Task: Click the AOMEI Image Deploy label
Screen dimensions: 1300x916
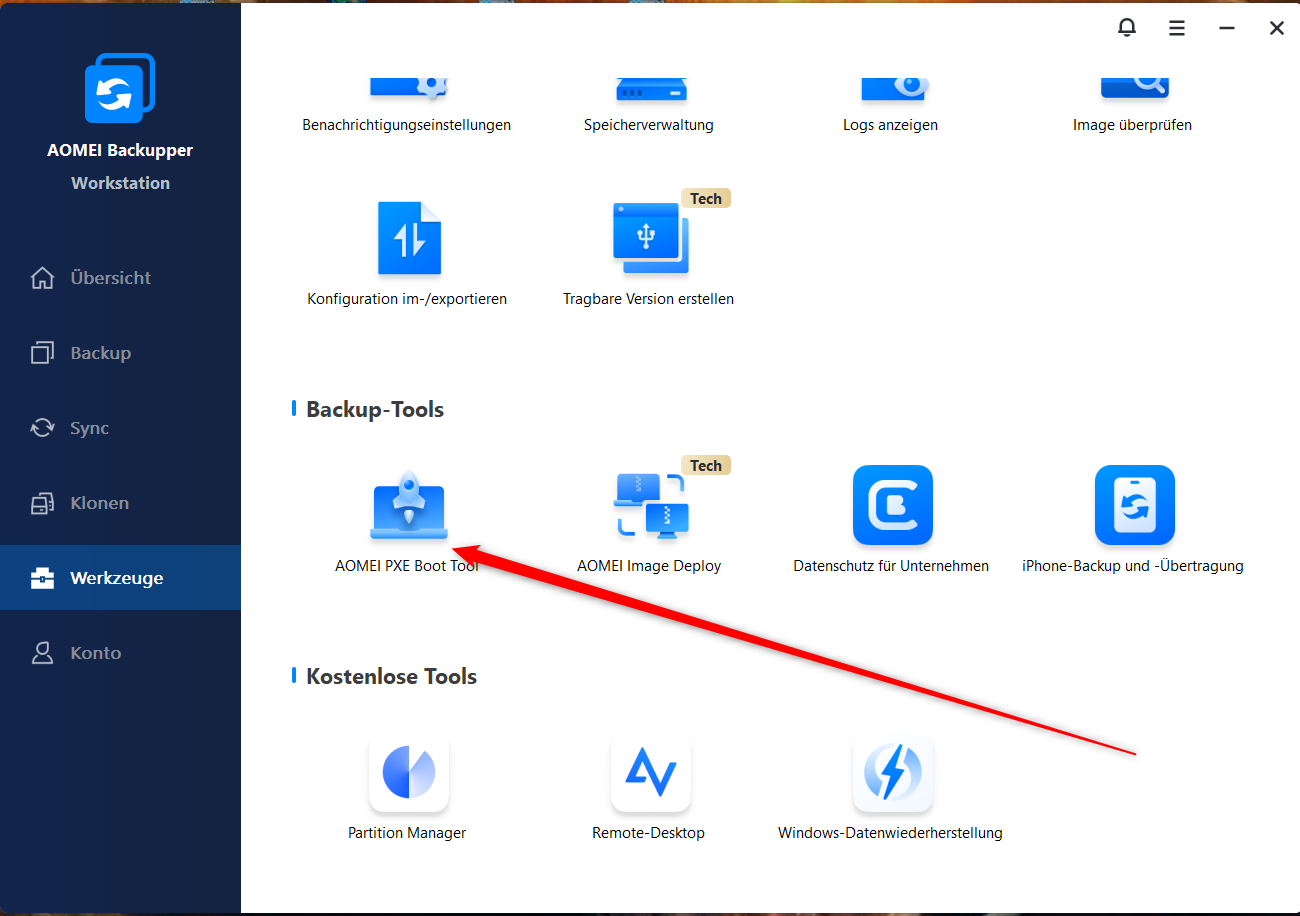Action: 649,566
